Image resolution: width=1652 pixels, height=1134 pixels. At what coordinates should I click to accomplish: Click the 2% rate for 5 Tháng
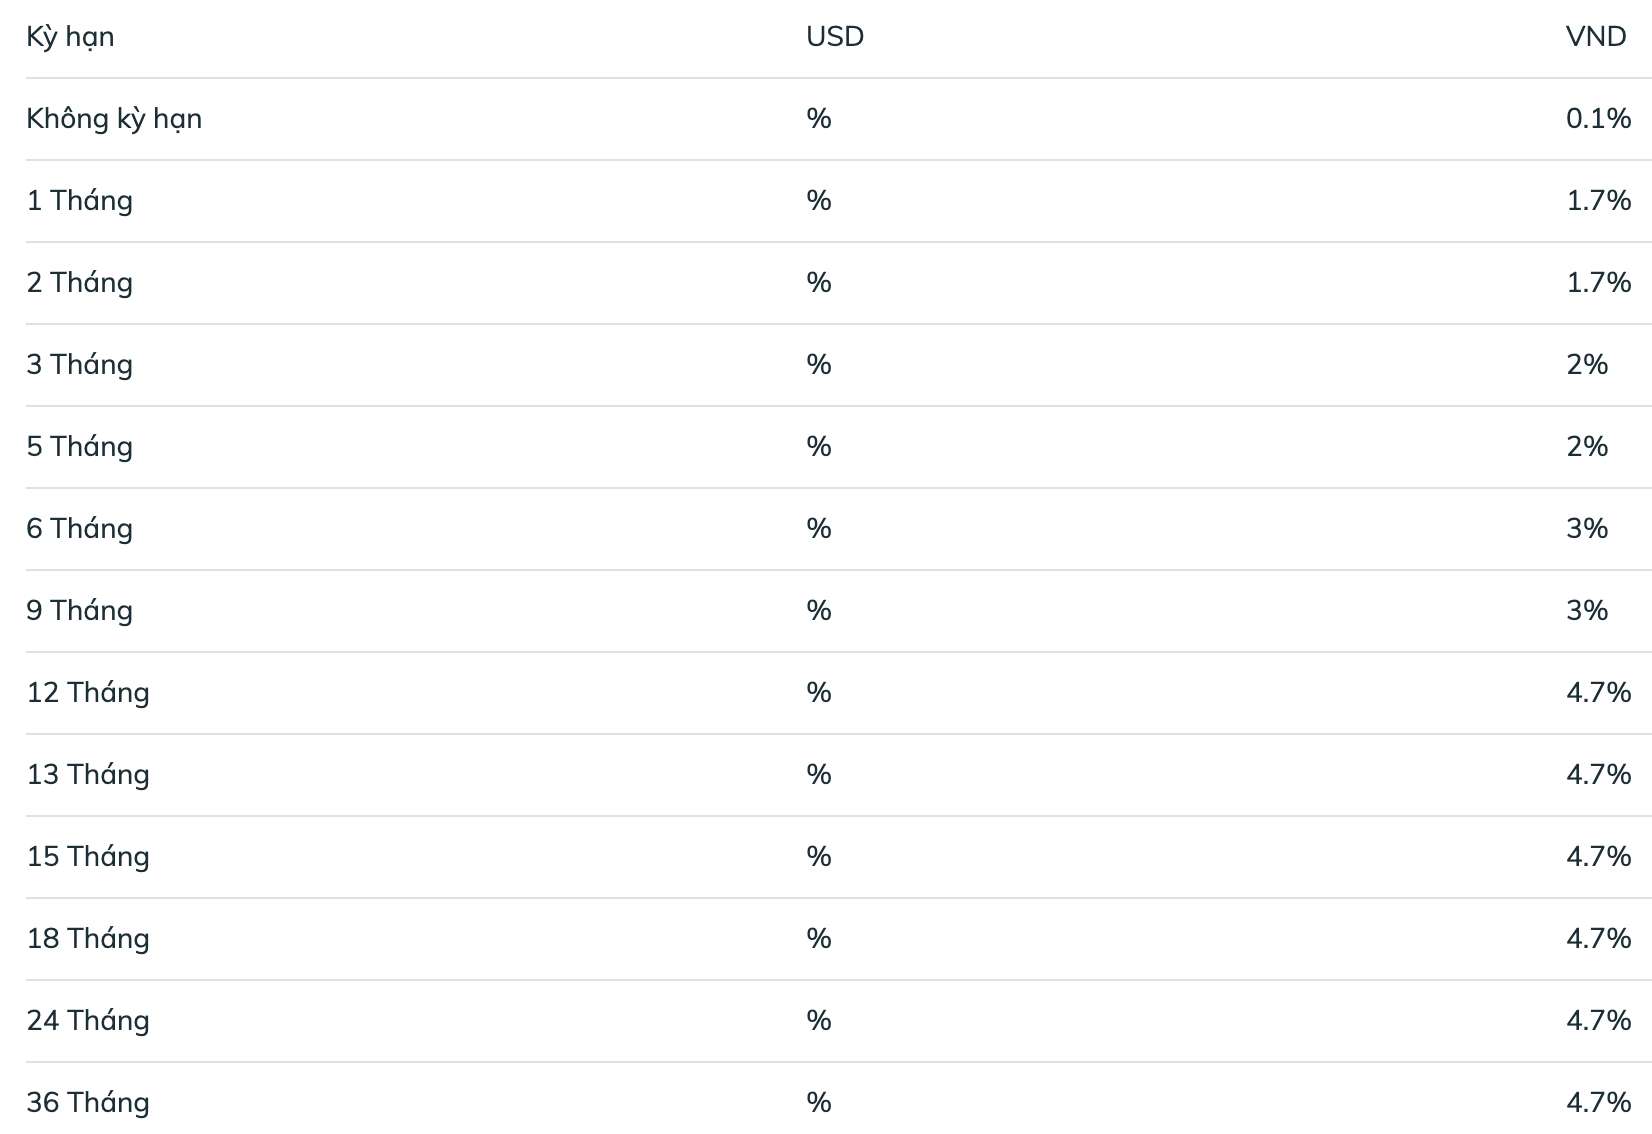click(x=1587, y=447)
